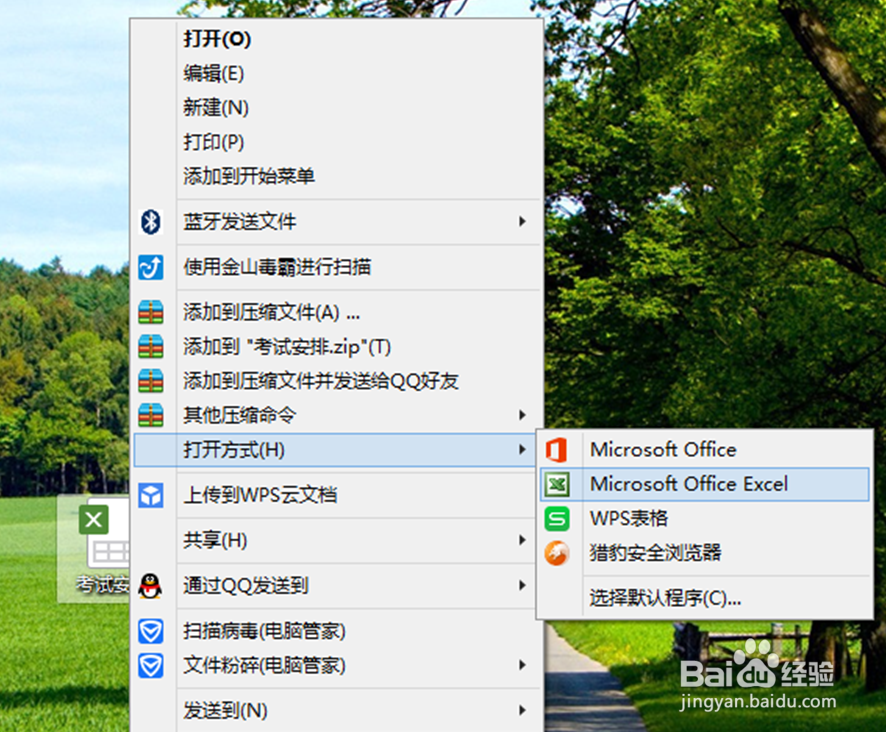Screen dimensions: 886x732
Task: Click archive icon beside 添加到压缩文件并发送给QQ好友
Action: (x=151, y=381)
